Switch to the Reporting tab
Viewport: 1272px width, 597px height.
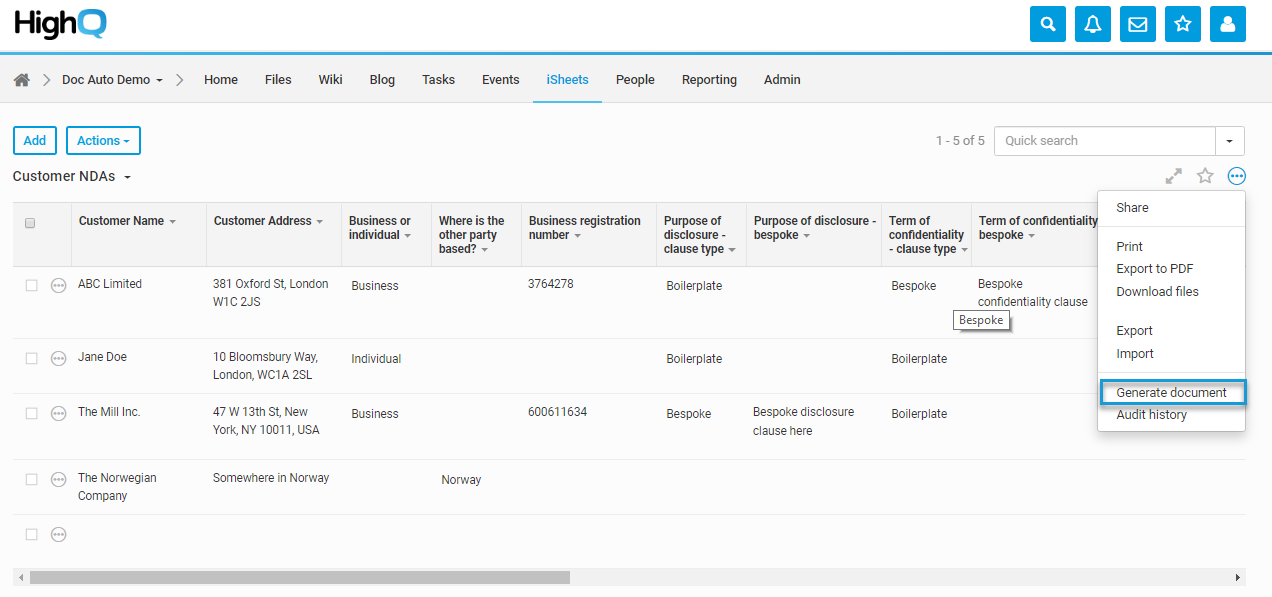[709, 80]
